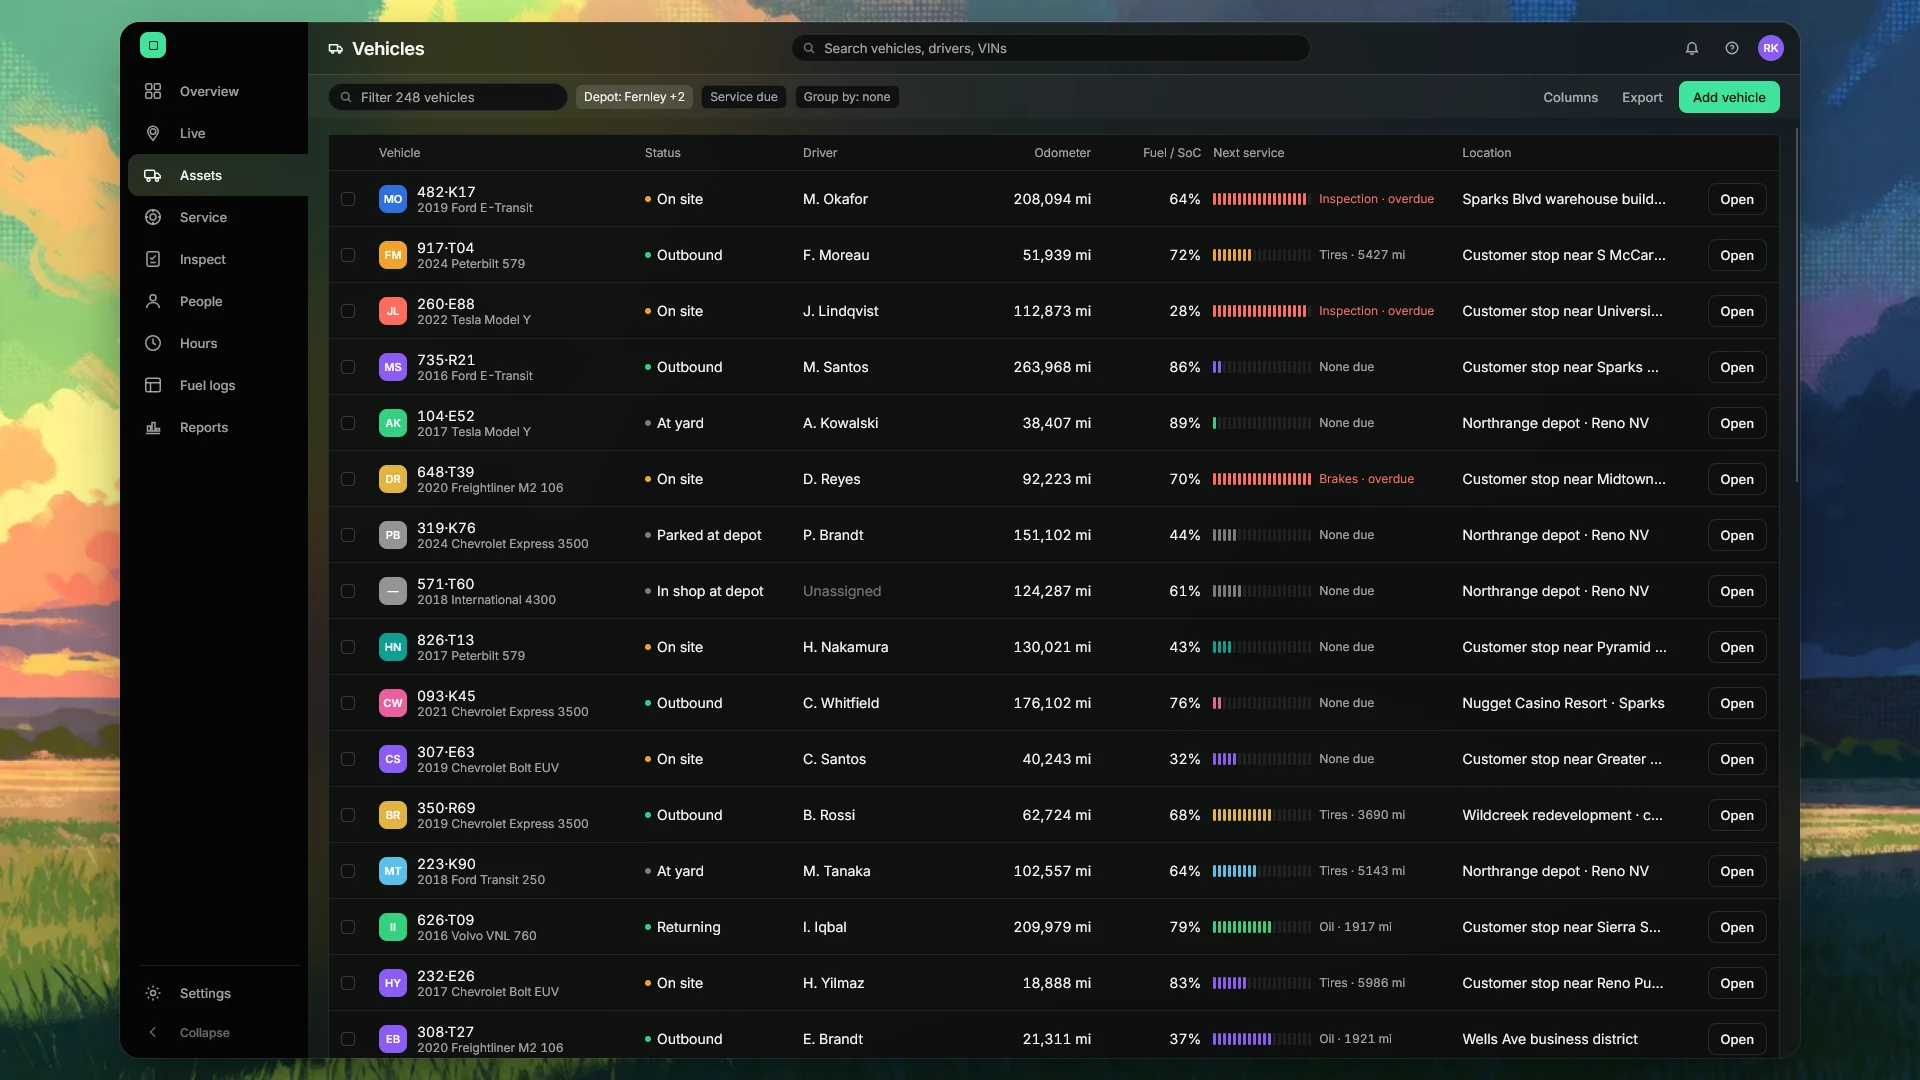The width and height of the screenshot is (1920, 1080).
Task: Click service progress bar for 626·T09
Action: click(x=1261, y=927)
